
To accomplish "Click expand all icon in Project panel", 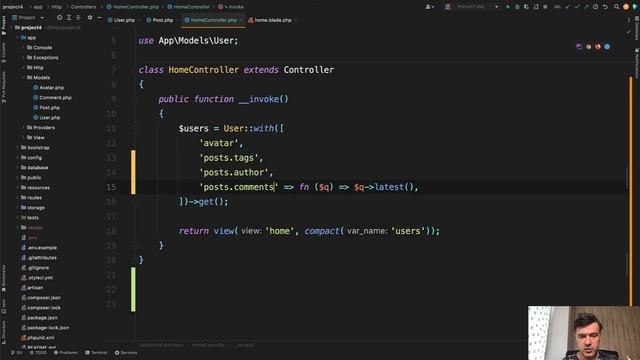I will (x=69, y=18).
